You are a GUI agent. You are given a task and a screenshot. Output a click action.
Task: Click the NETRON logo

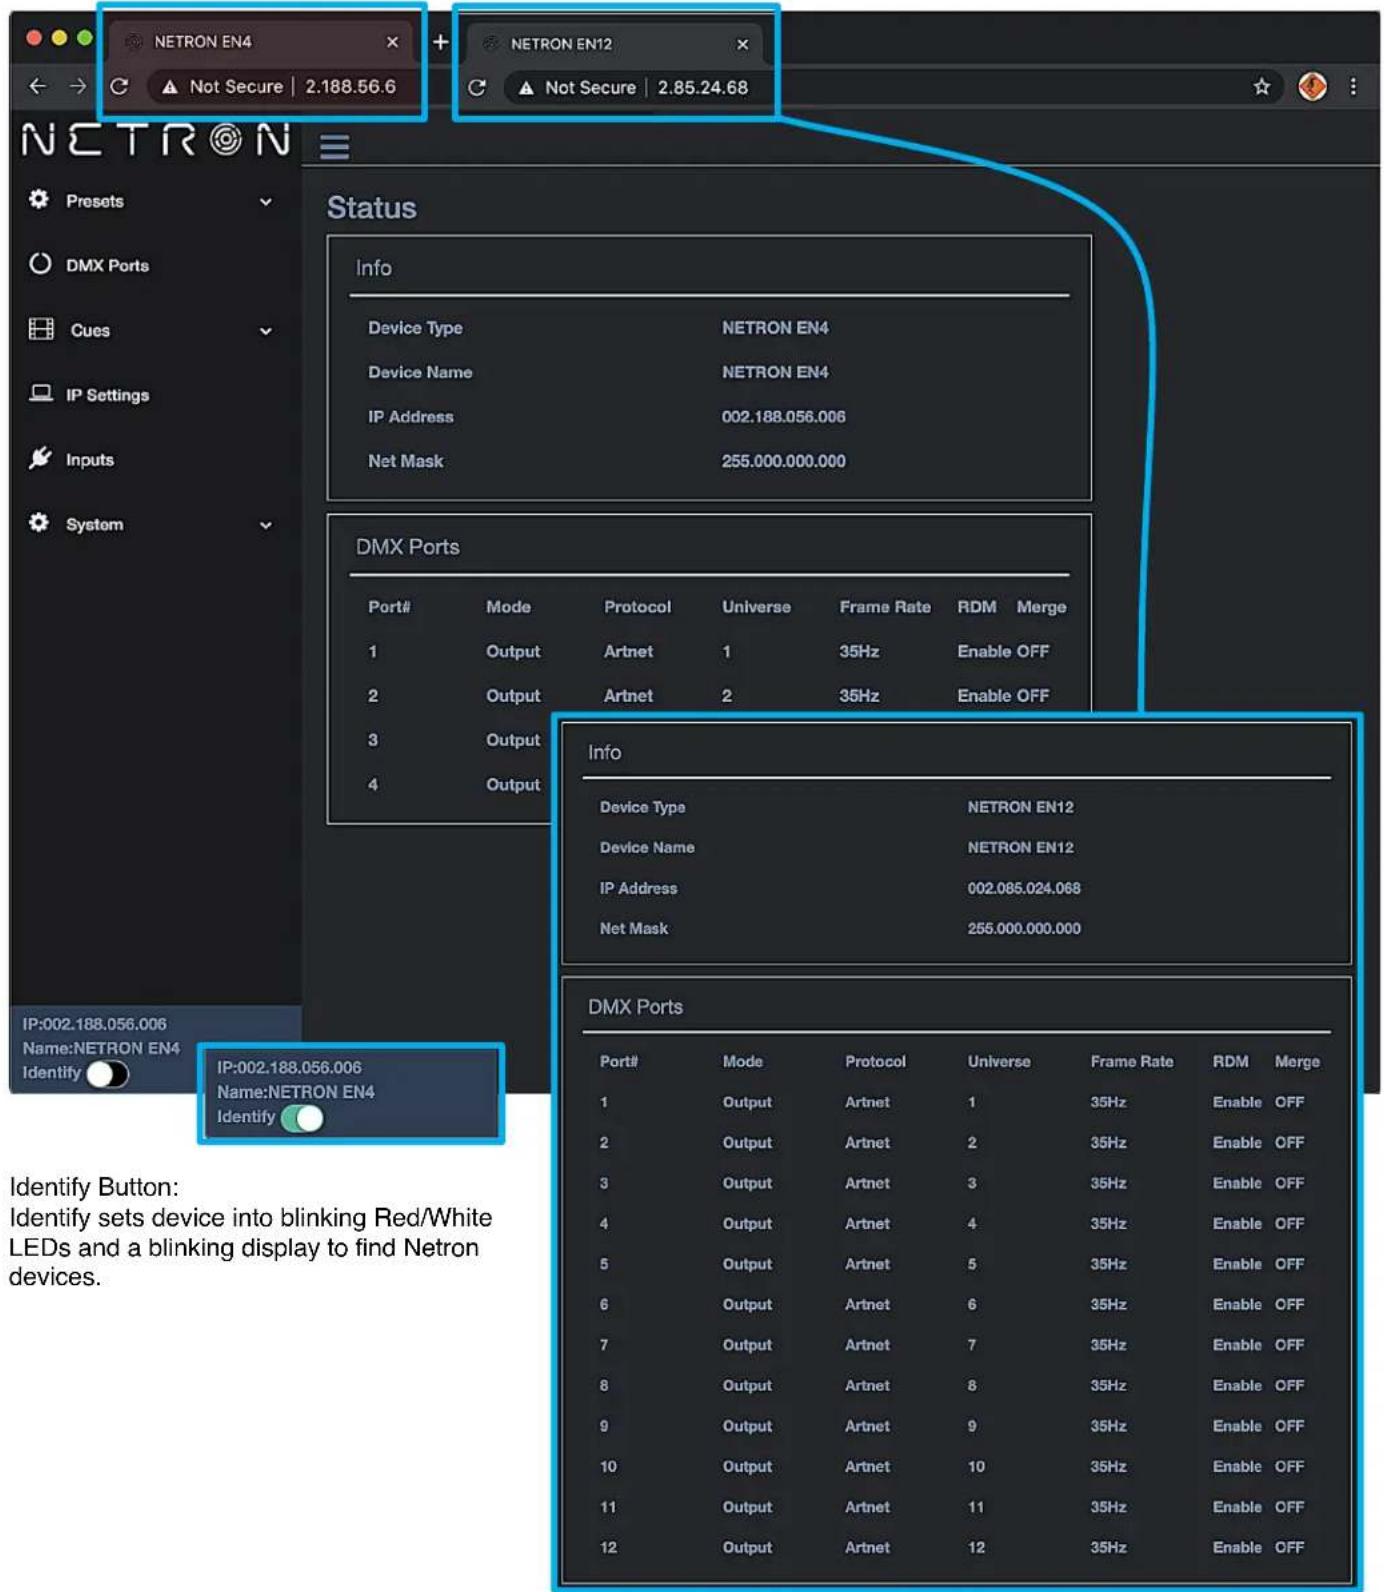(x=156, y=140)
